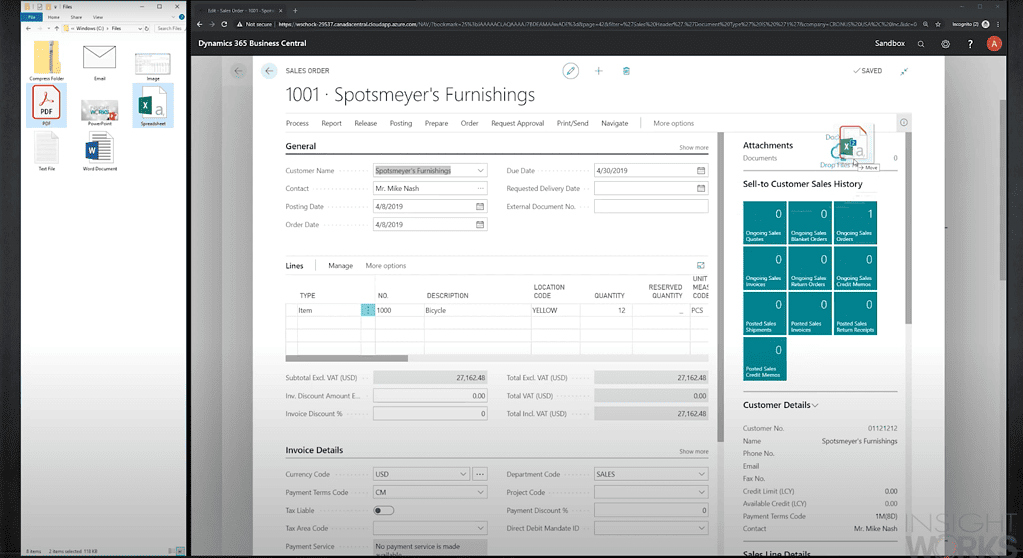The image size is (1023, 558).
Task: Open the Process menu
Action: [297, 123]
